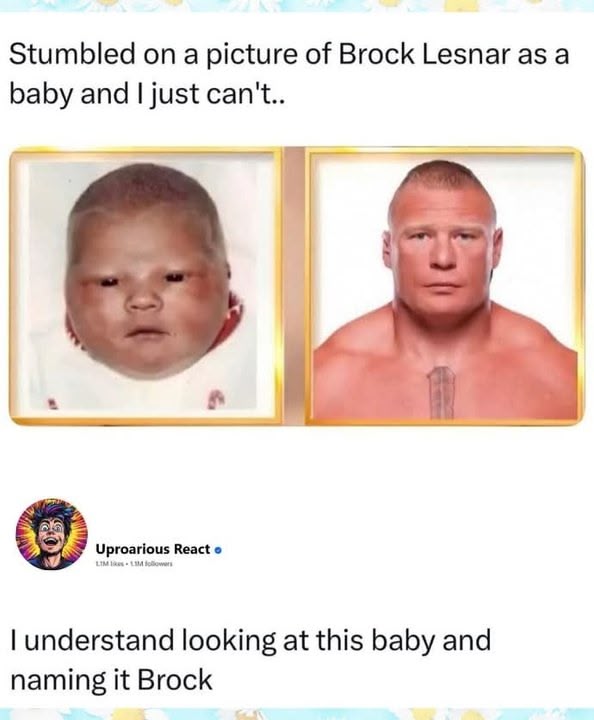Click the baby's pink collar
Viewport: 594px width, 720px height.
232,317
